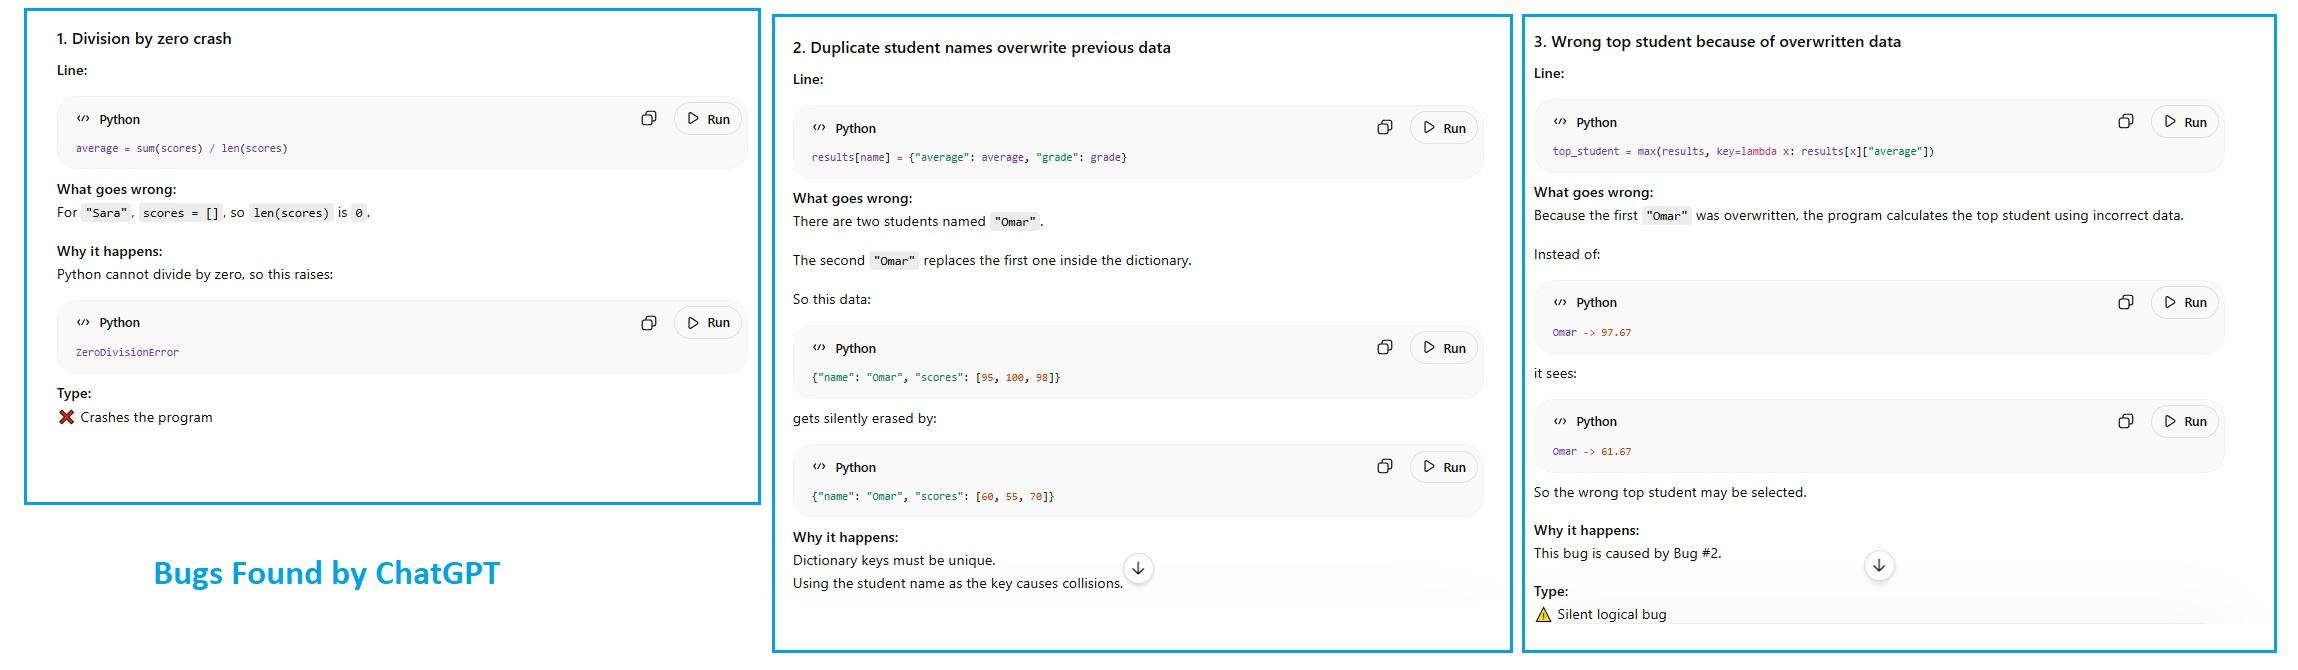The width and height of the screenshot is (2298, 670).
Task: Copy the Omar -> 97.67 code block
Action: (2126, 302)
